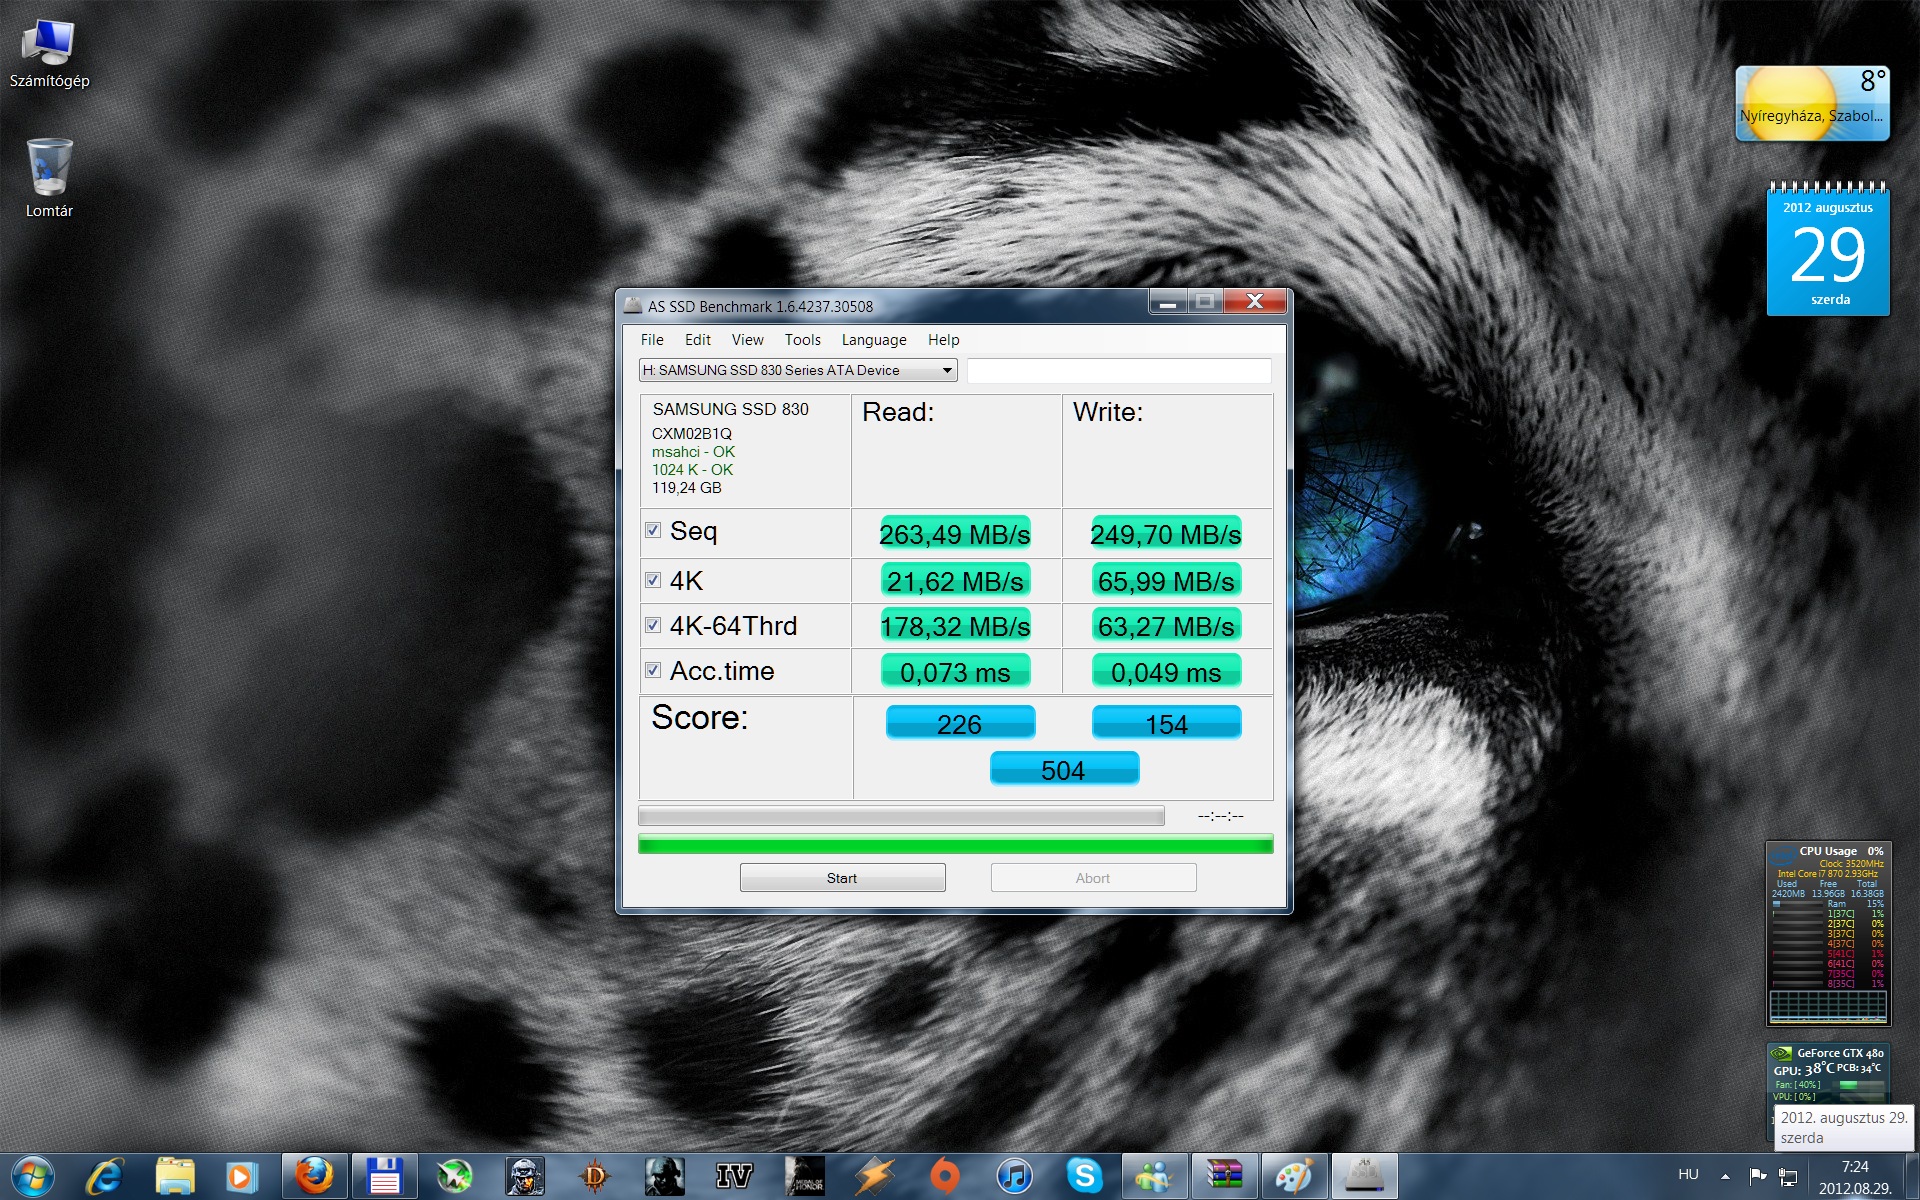Screen dimensions: 1920x1200
Task: Click Seq read value 263,49 MB/s
Action: coord(955,534)
